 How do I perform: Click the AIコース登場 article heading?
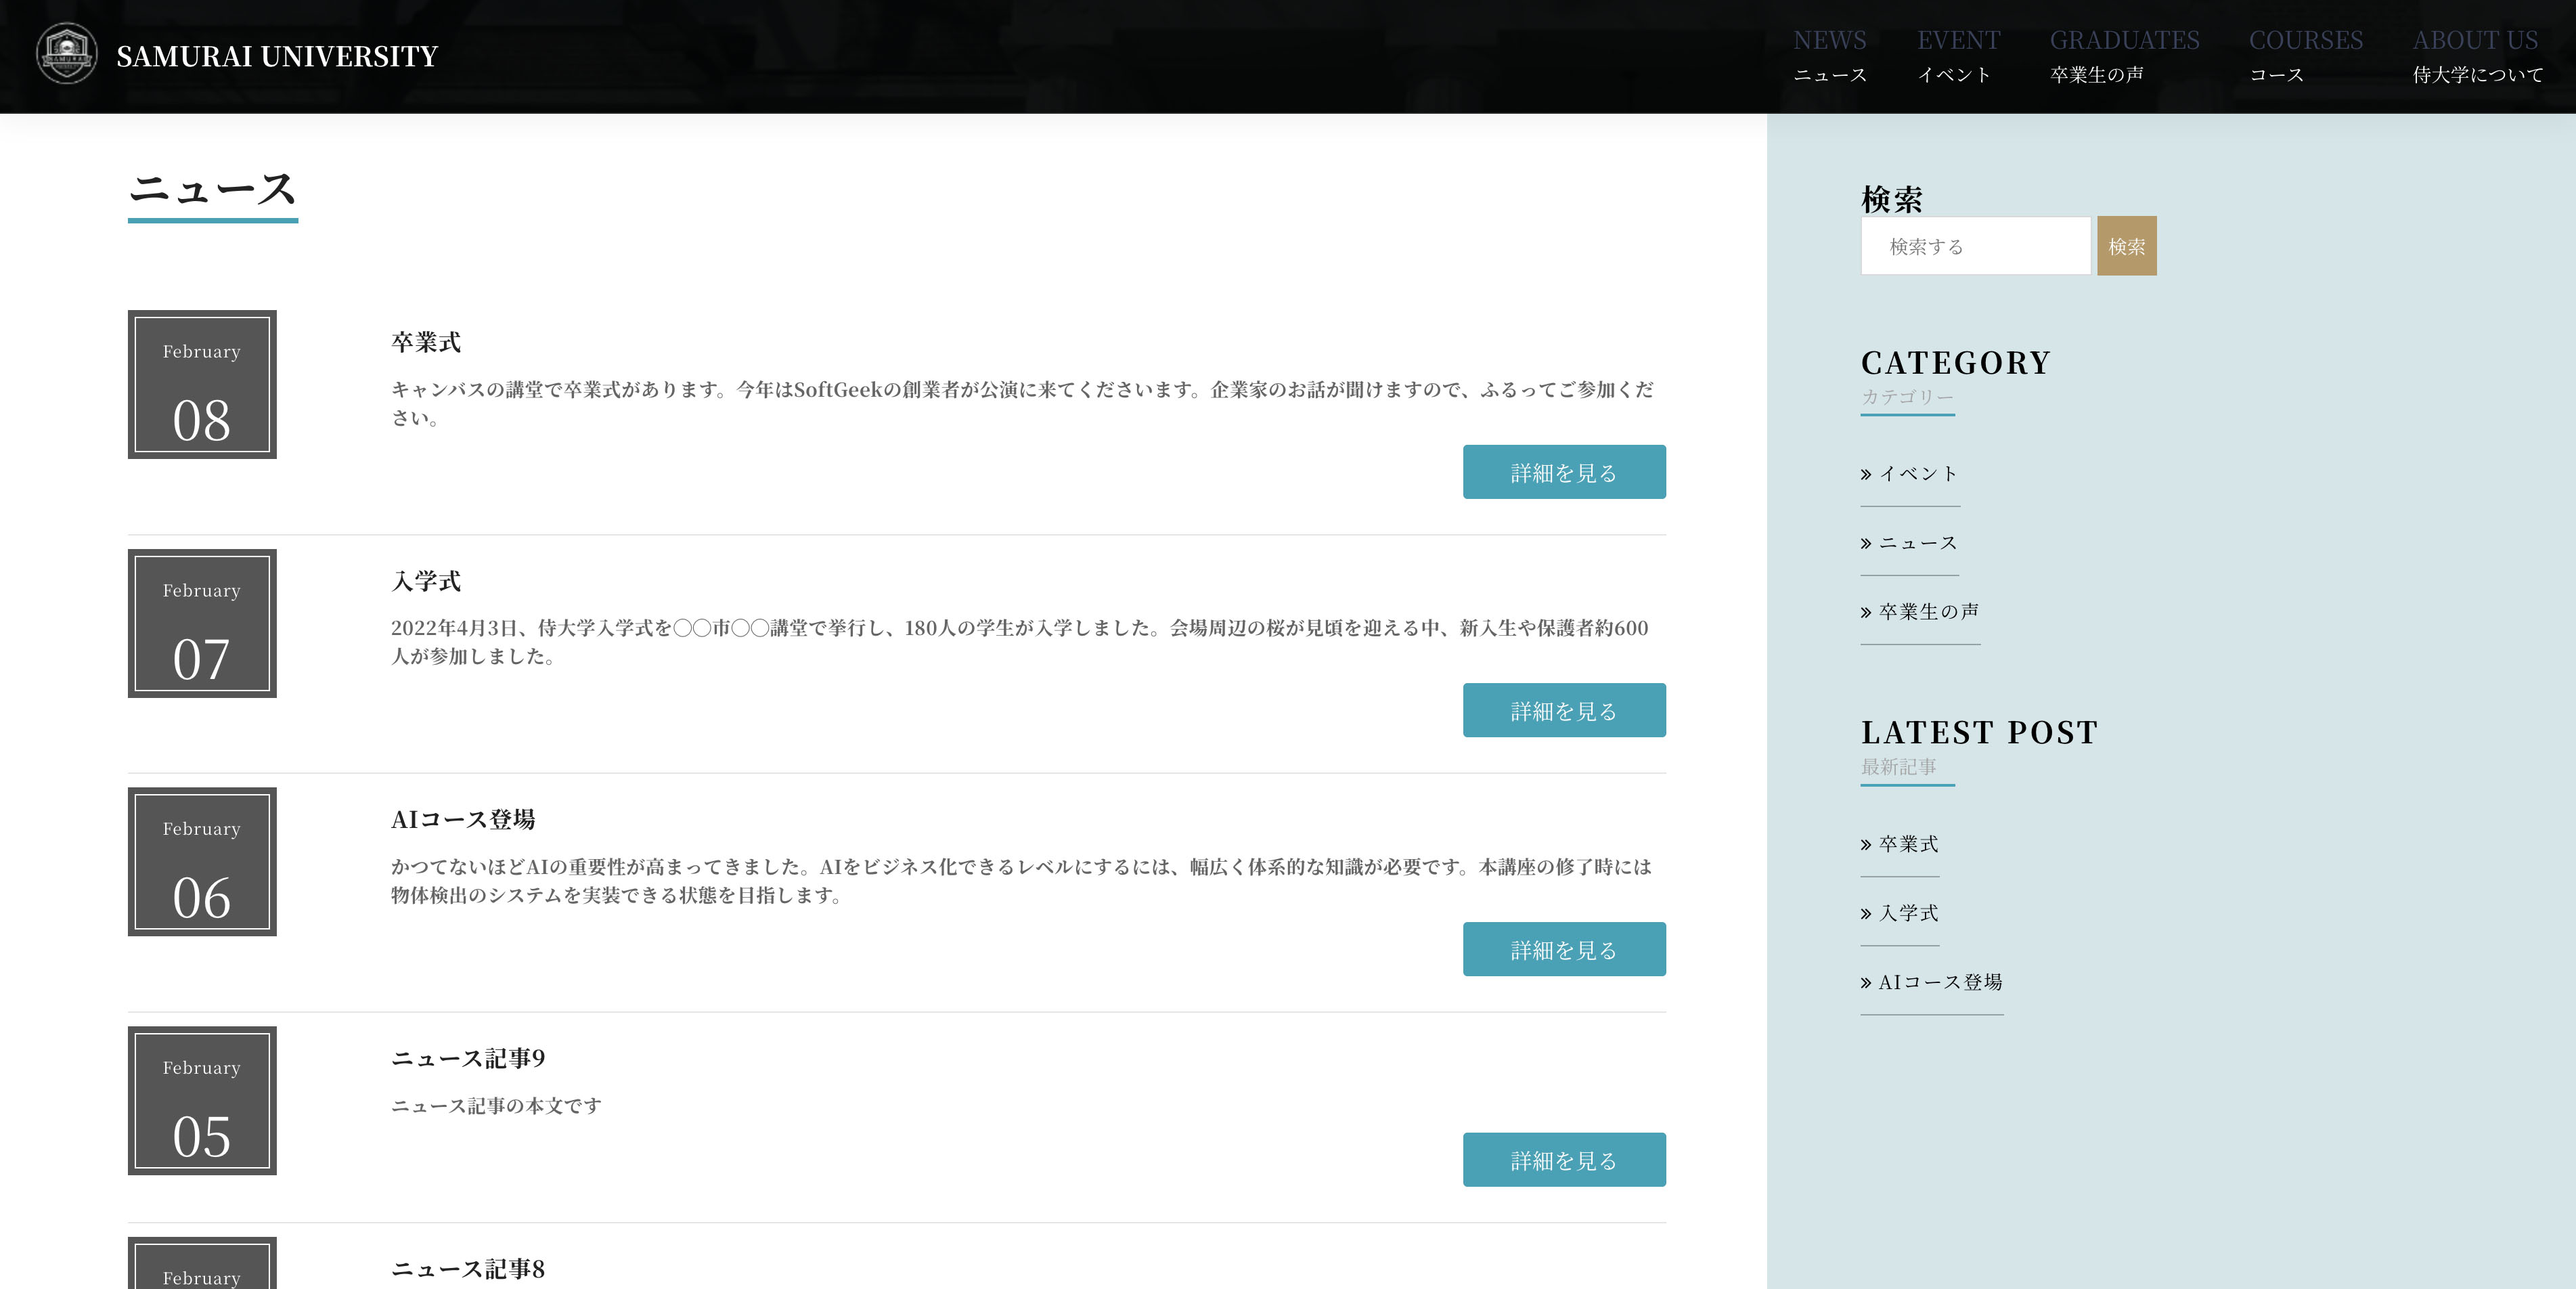tap(463, 820)
